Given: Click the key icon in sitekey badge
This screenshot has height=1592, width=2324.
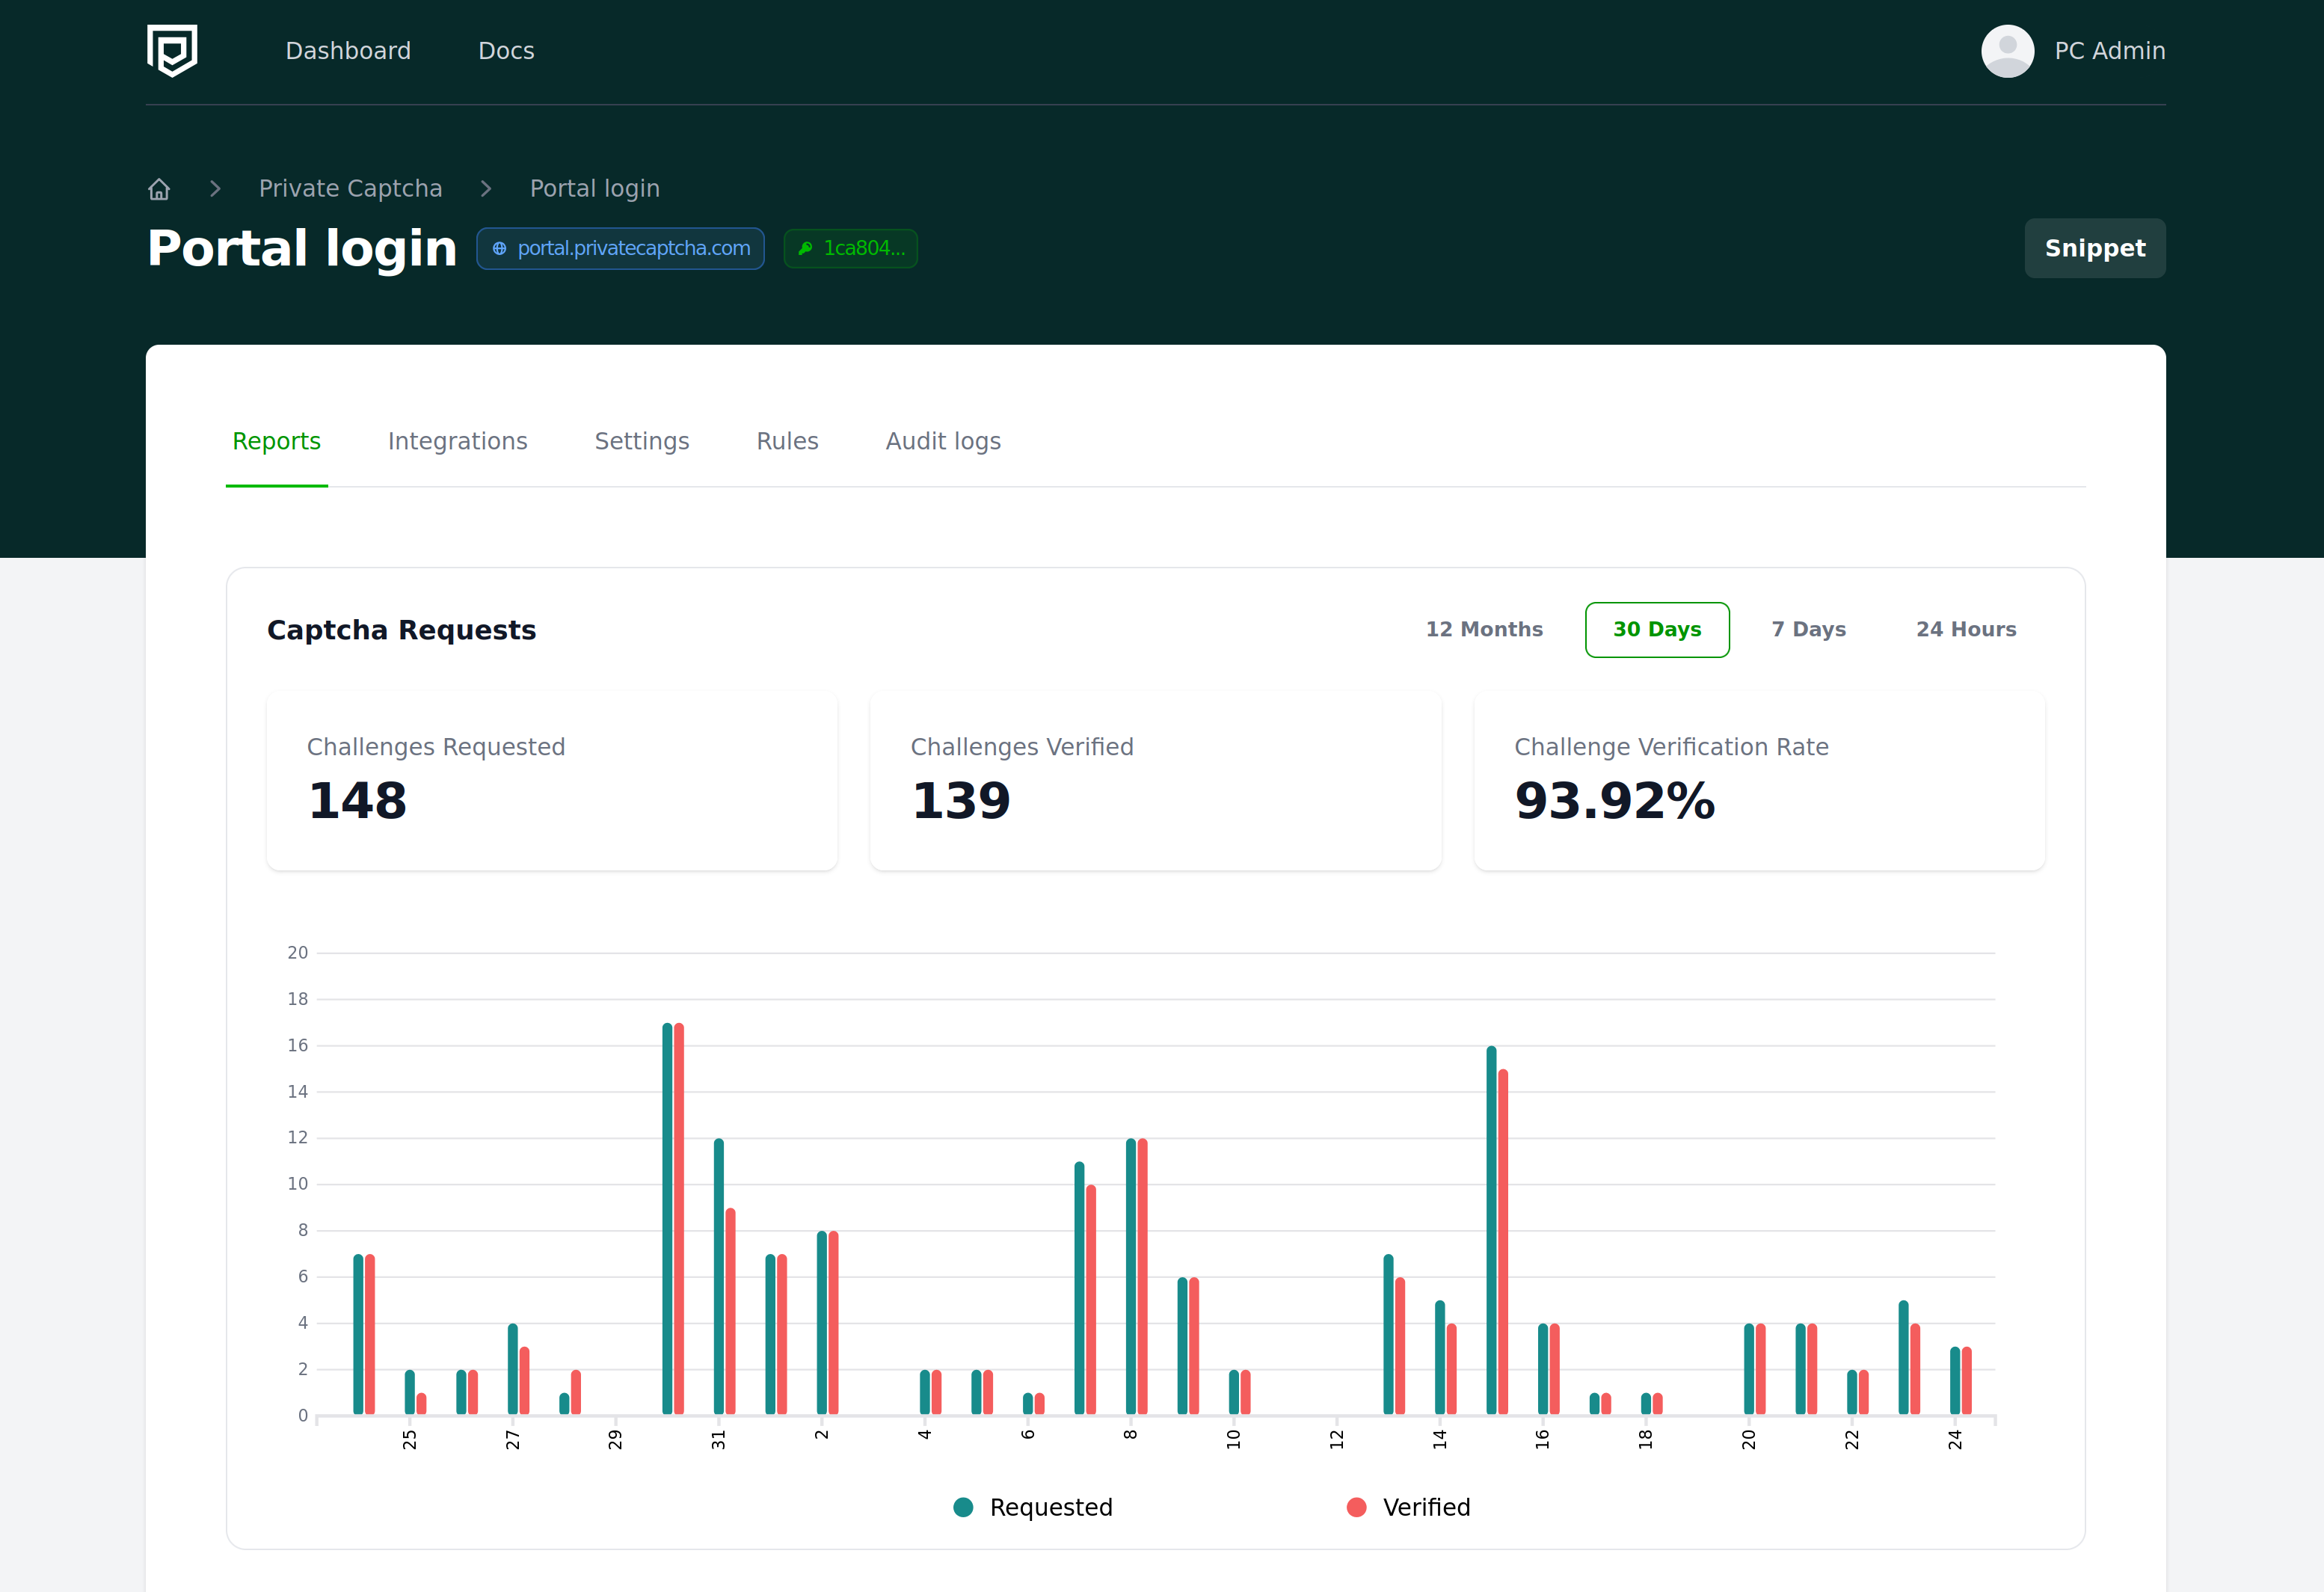Looking at the screenshot, I should point(805,249).
